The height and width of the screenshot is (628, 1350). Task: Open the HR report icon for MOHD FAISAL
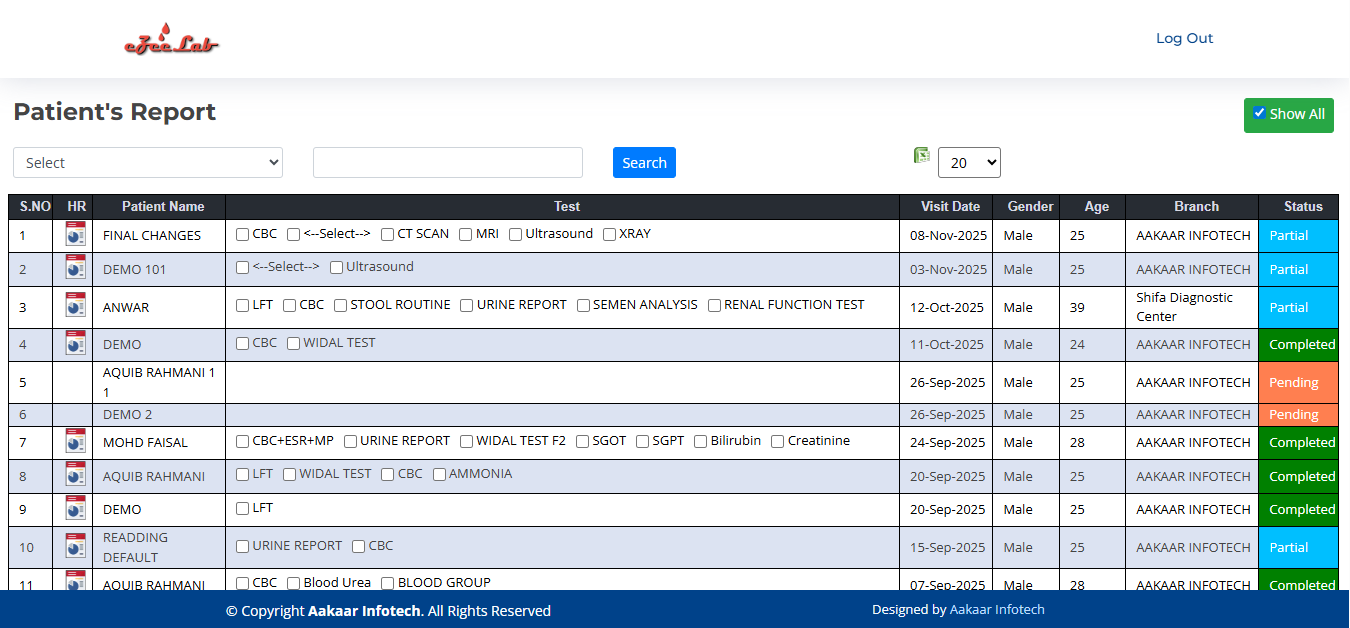point(75,442)
